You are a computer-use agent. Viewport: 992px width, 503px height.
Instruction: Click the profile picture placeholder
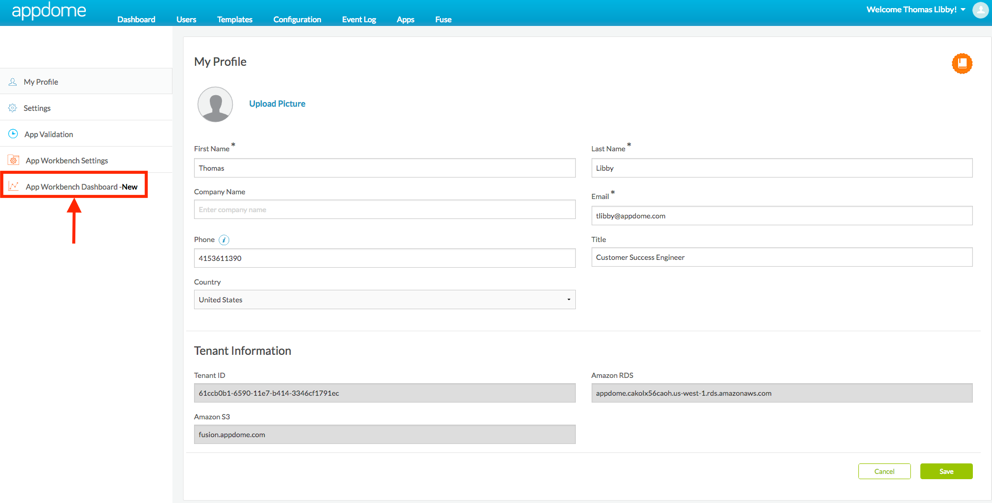[x=216, y=104]
